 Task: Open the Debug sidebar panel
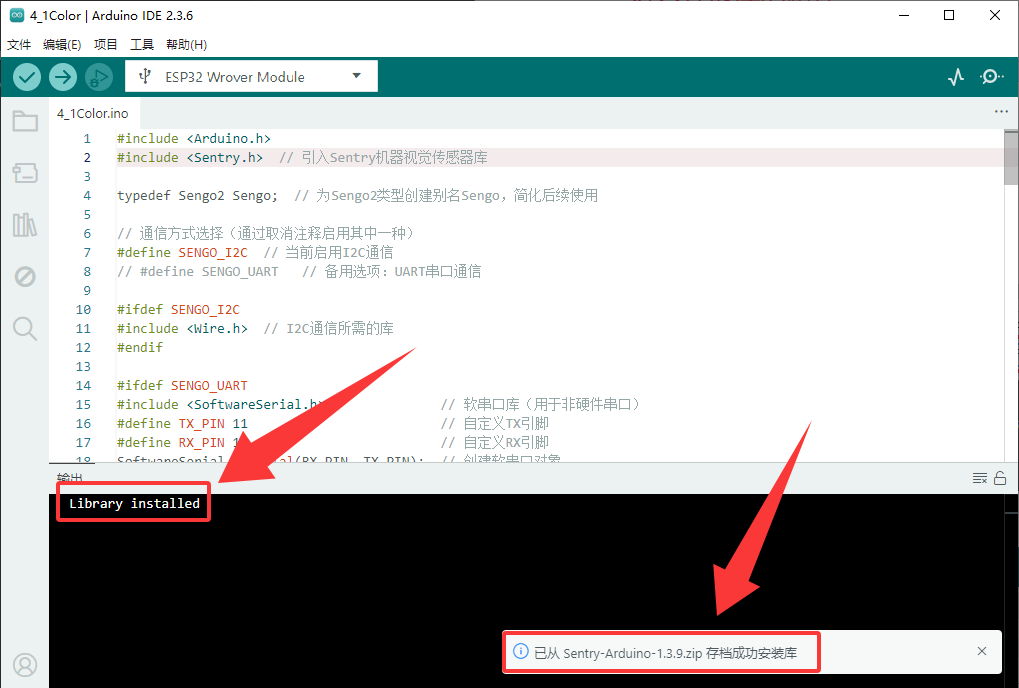(x=25, y=277)
